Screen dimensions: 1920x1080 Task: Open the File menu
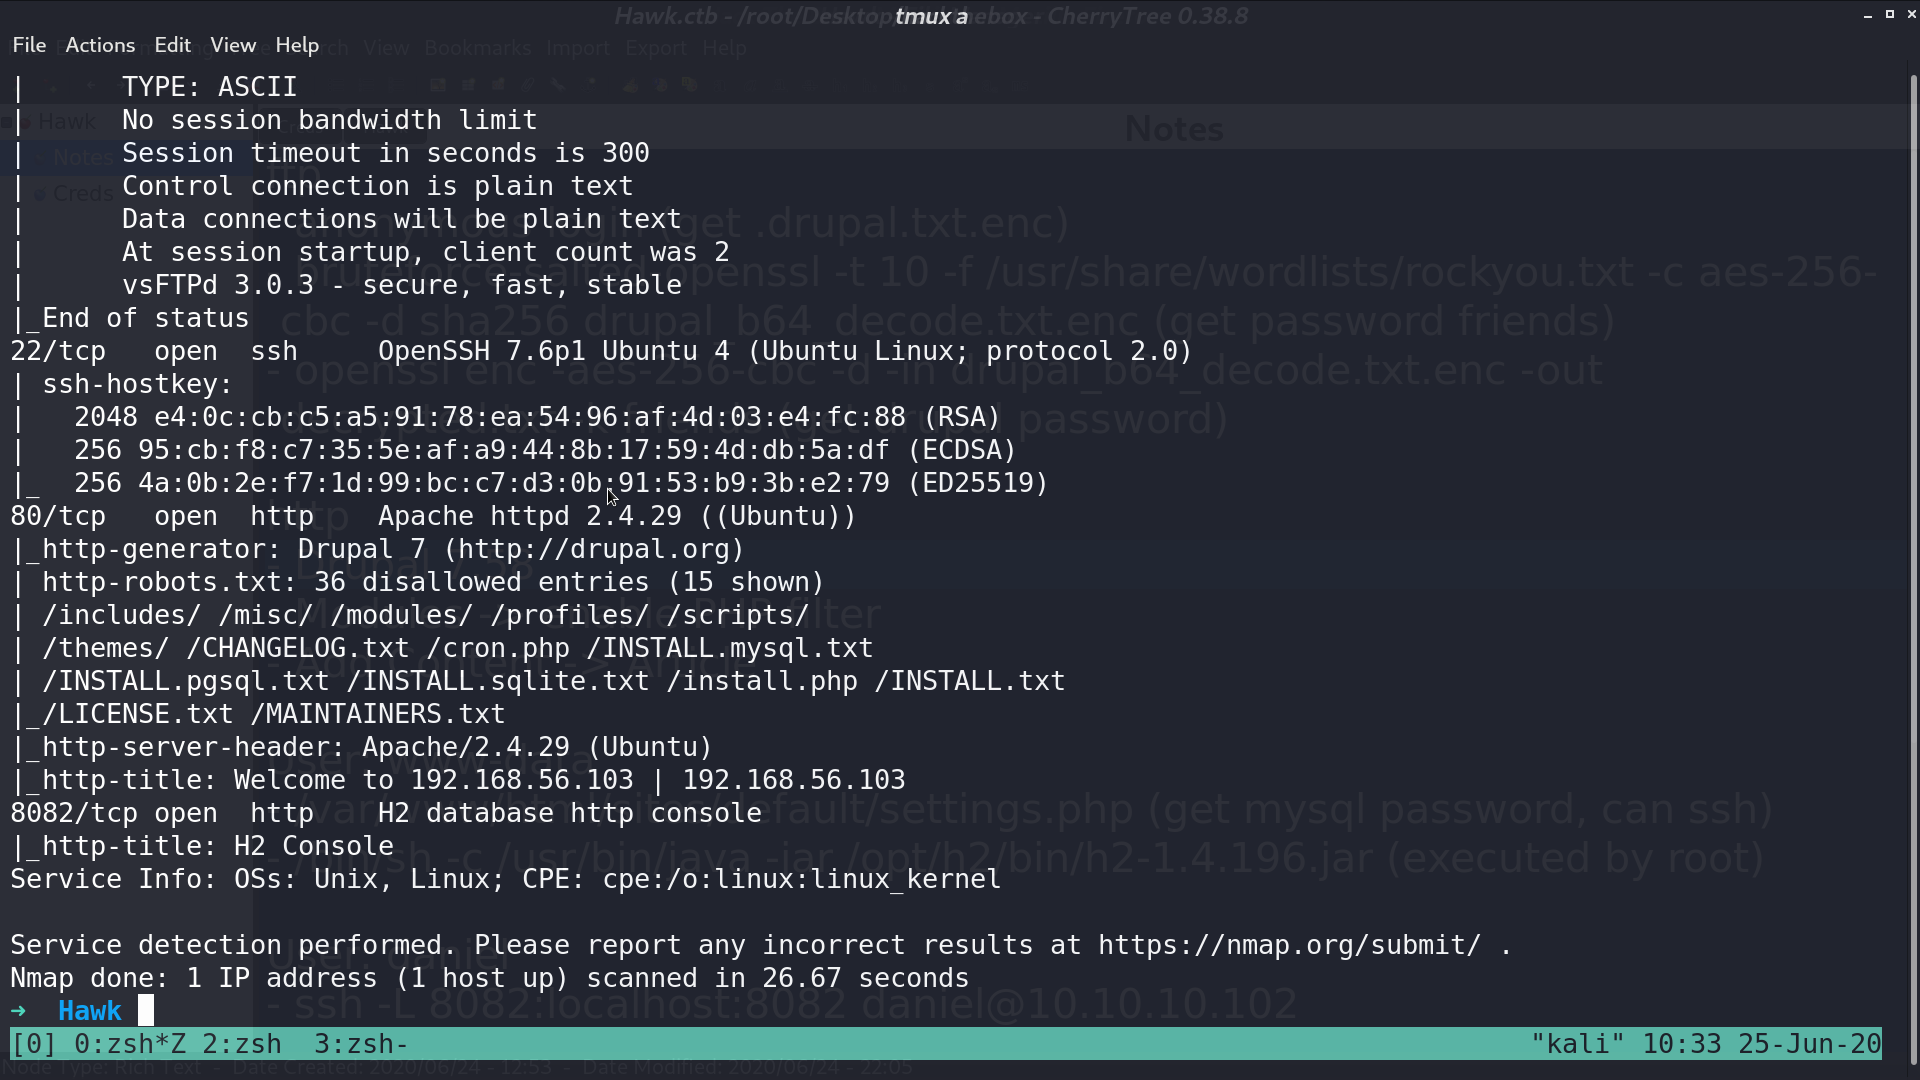coord(29,45)
